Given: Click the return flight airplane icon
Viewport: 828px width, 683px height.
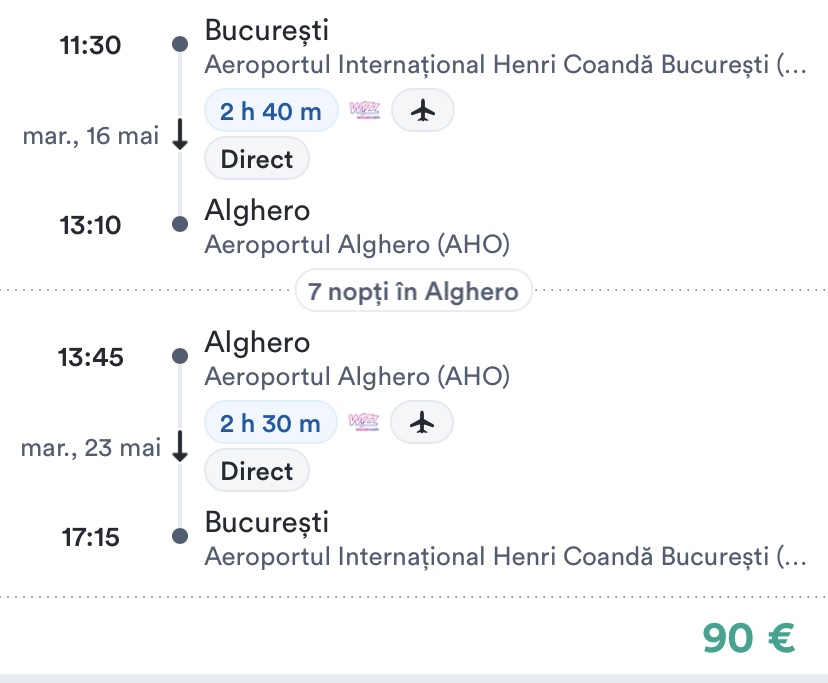Looking at the screenshot, I should pyautogui.click(x=423, y=423).
